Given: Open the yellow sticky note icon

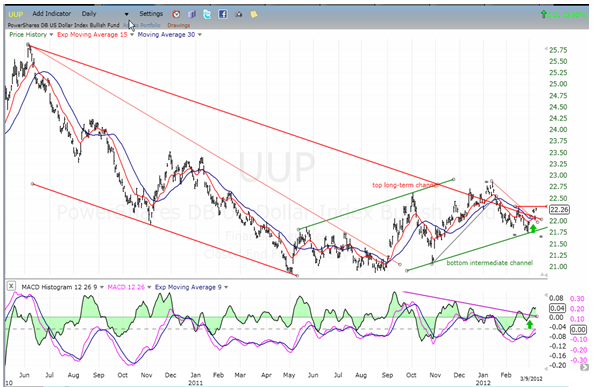Looking at the screenshot, I should pos(254,14).
